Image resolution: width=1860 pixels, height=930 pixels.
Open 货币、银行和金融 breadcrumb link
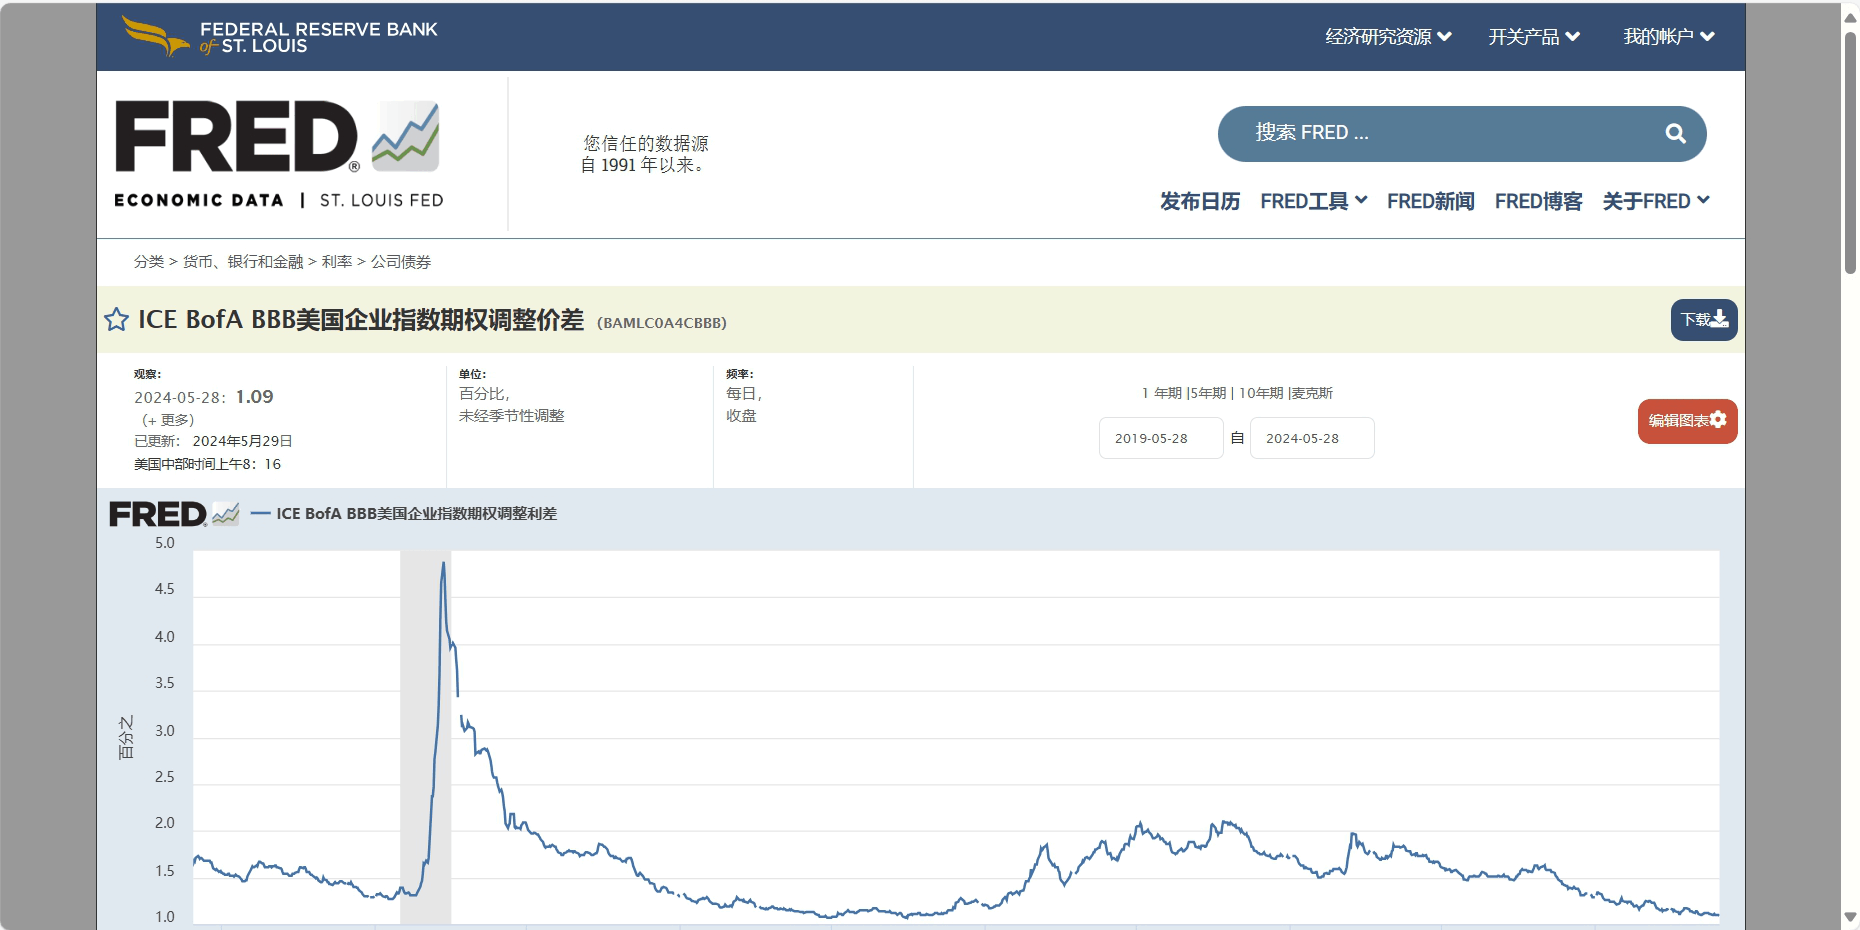click(x=243, y=262)
